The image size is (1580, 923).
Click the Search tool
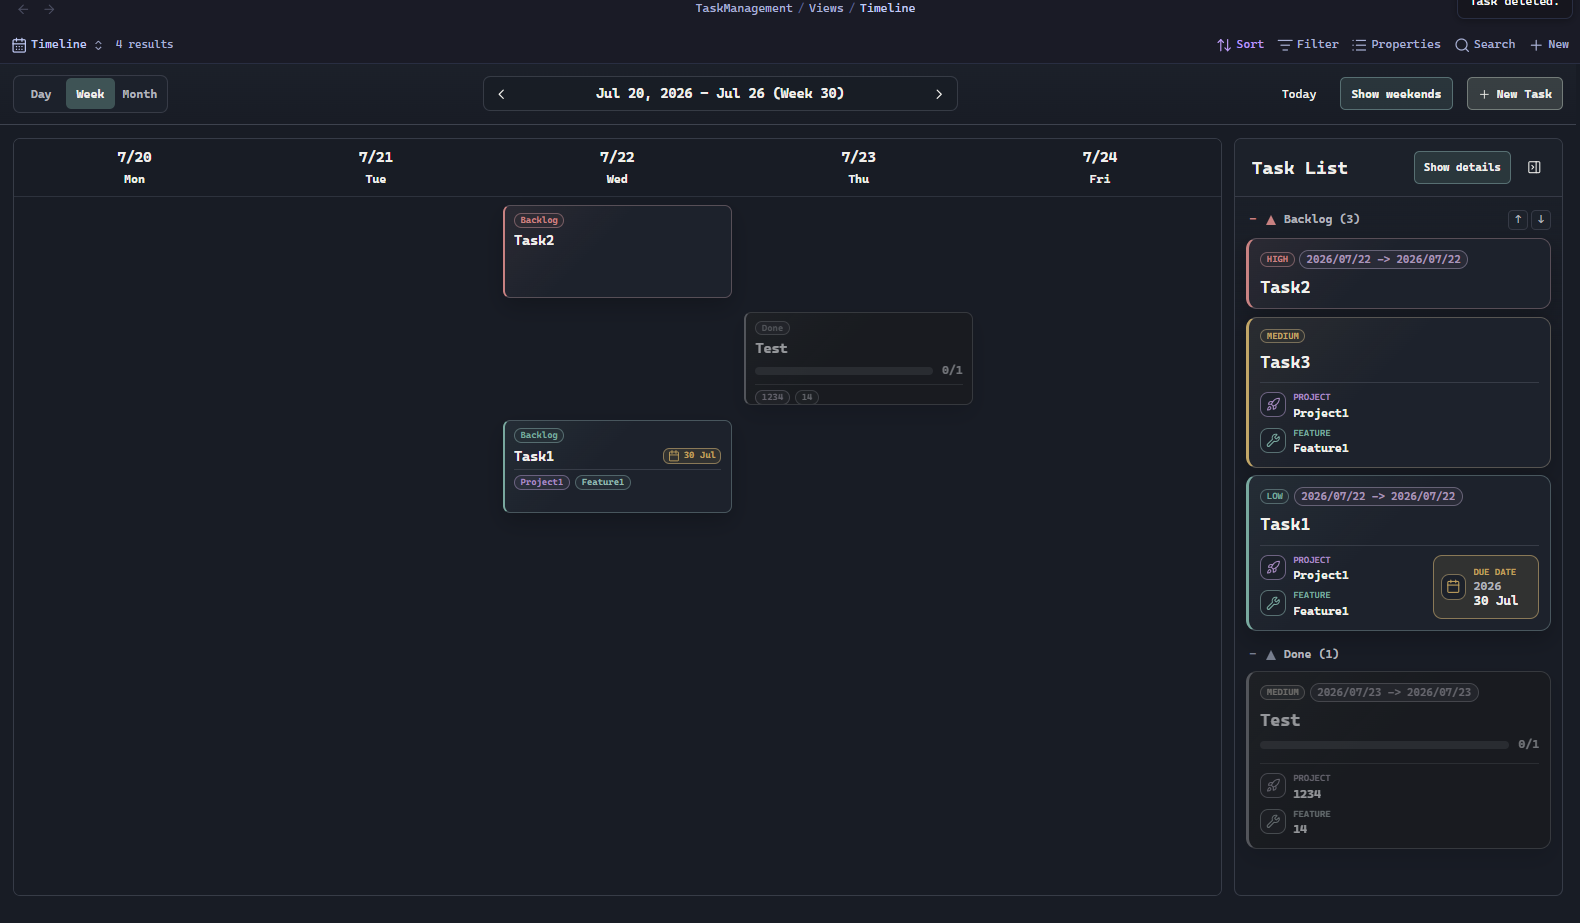coord(1485,45)
